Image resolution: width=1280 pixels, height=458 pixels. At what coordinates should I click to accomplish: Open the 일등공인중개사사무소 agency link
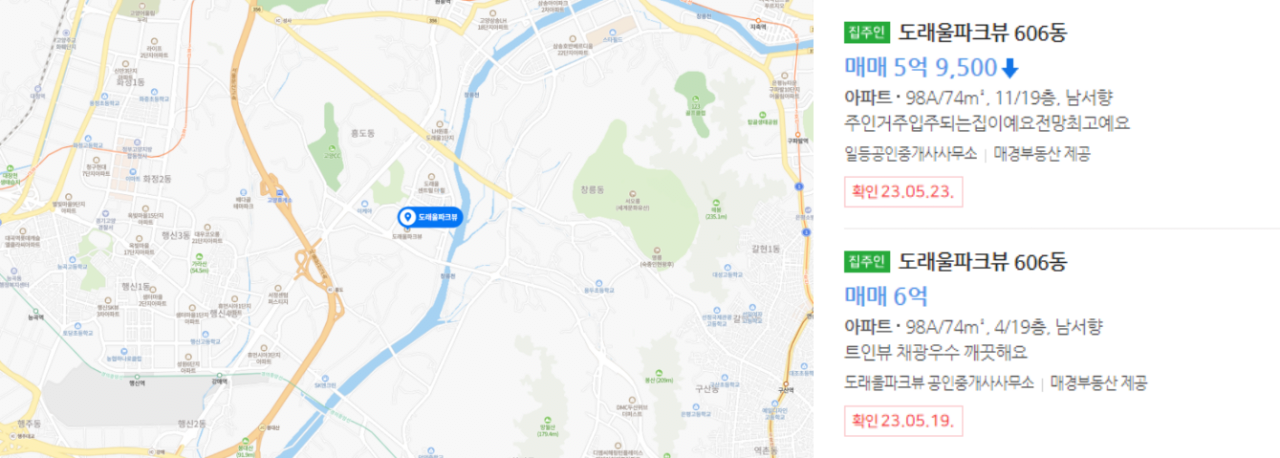[911, 154]
